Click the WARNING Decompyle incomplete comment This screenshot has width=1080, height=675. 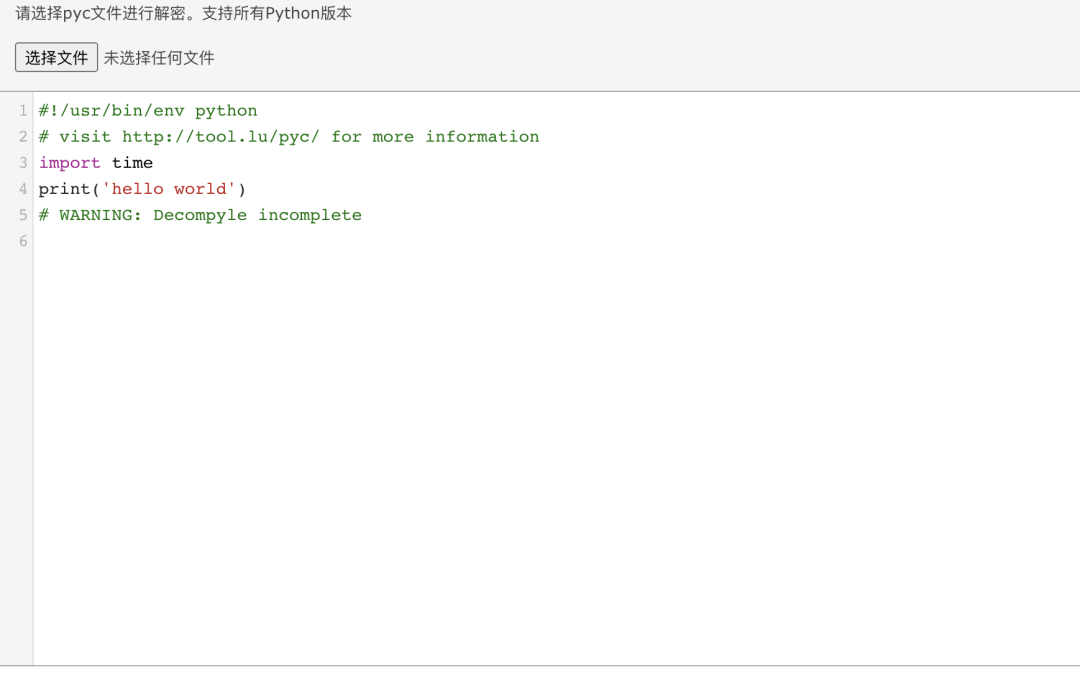coord(200,216)
